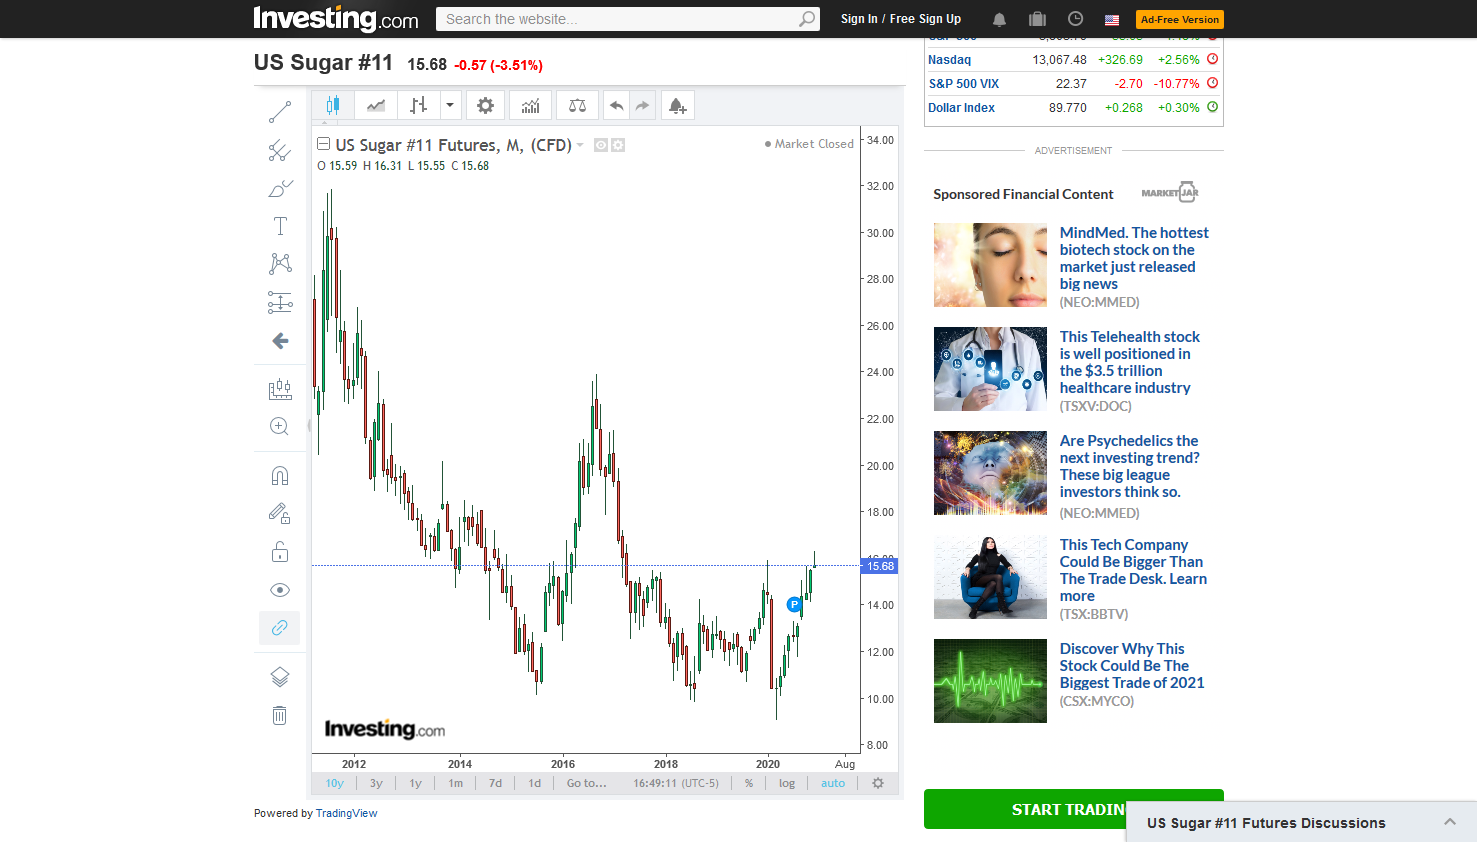Toggle hide all drawings eye icon
The image size is (1477, 842).
pos(280,590)
